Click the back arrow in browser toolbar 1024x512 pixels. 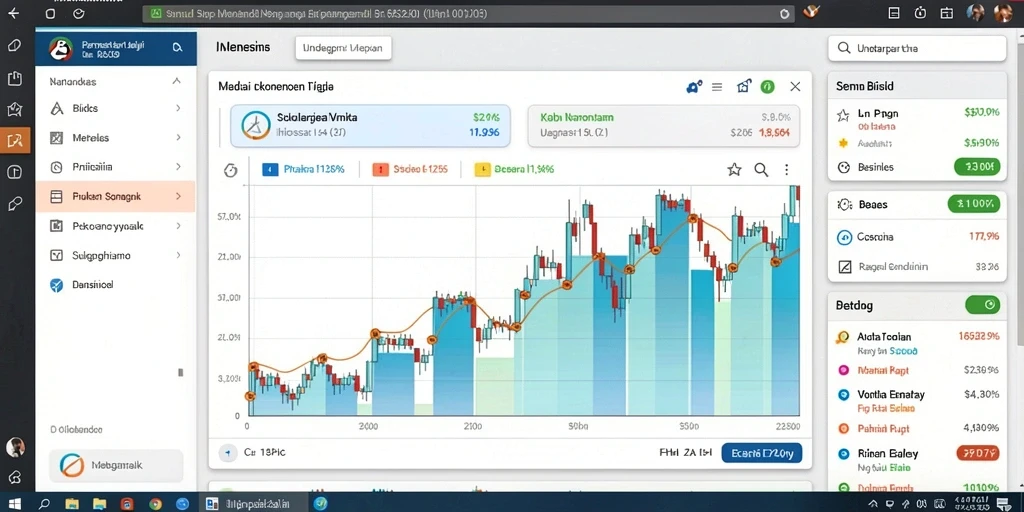tap(14, 13)
